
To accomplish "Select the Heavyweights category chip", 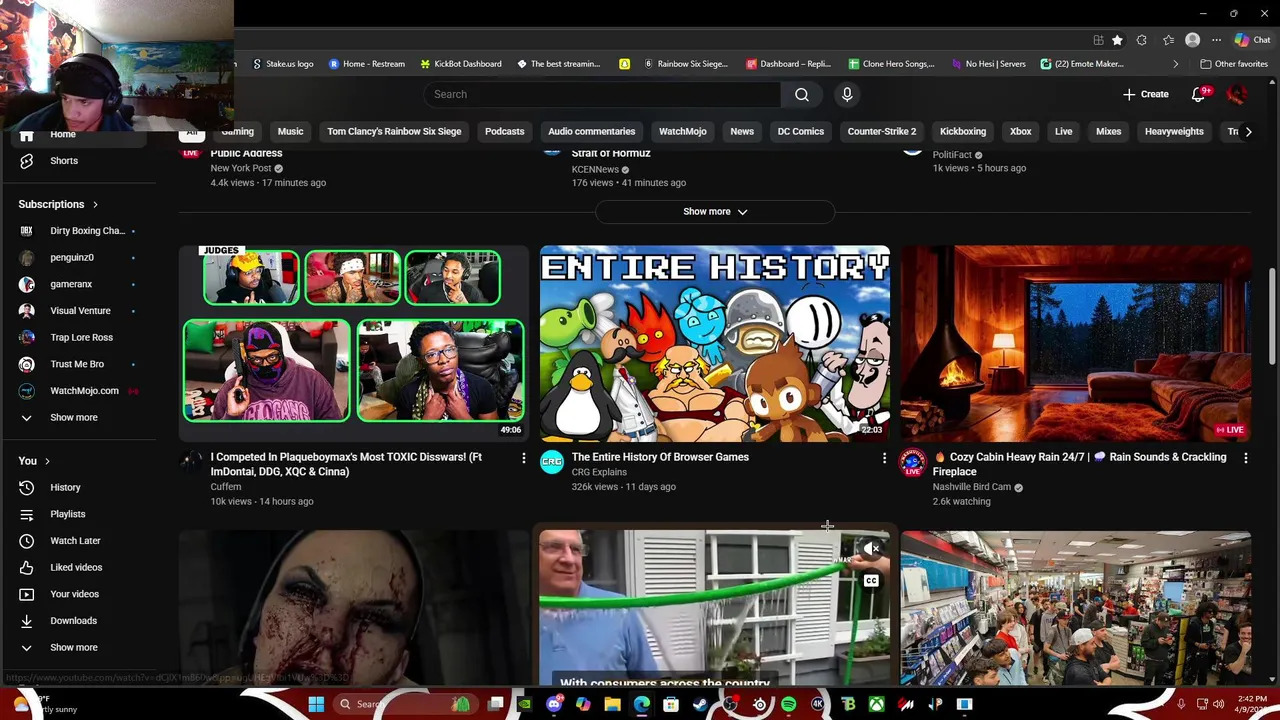I will (1174, 131).
